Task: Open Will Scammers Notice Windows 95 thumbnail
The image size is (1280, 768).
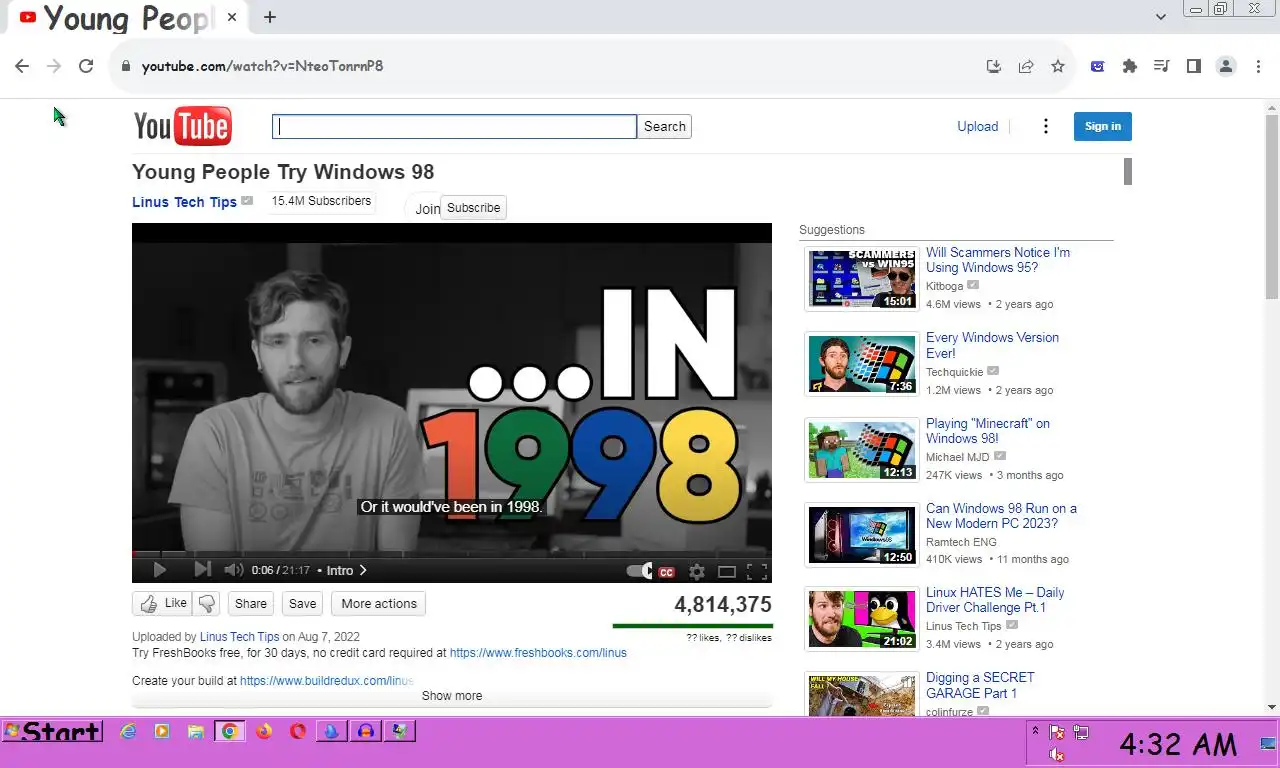Action: click(862, 278)
